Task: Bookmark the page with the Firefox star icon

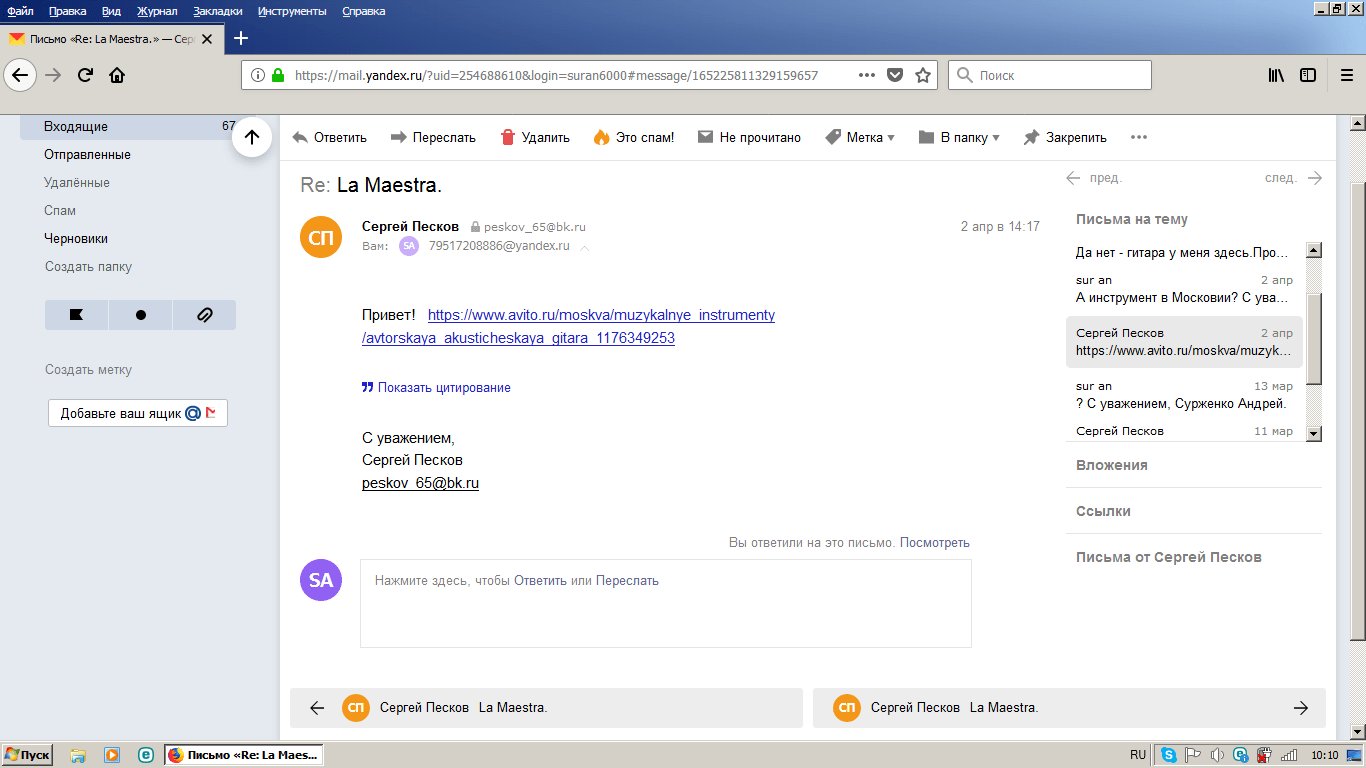Action: pyautogui.click(x=923, y=75)
